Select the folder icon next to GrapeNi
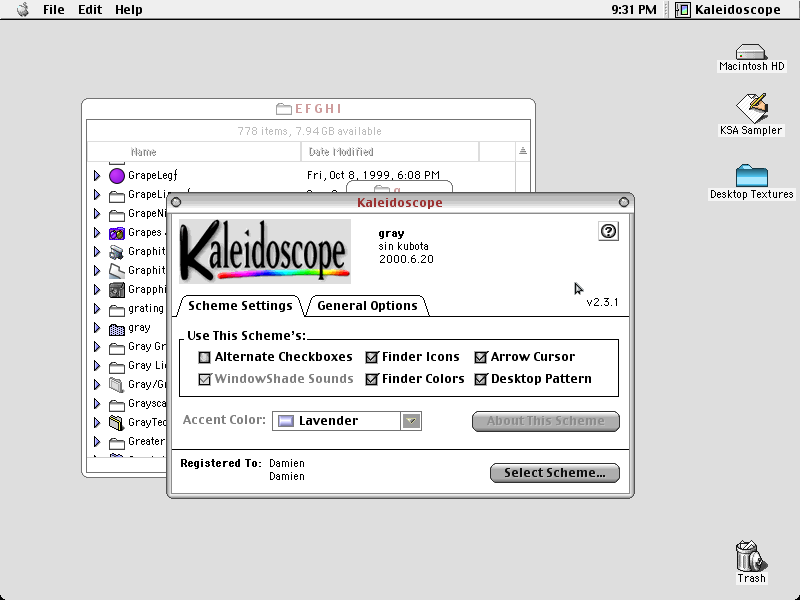Image resolution: width=800 pixels, height=600 pixels. coord(117,214)
